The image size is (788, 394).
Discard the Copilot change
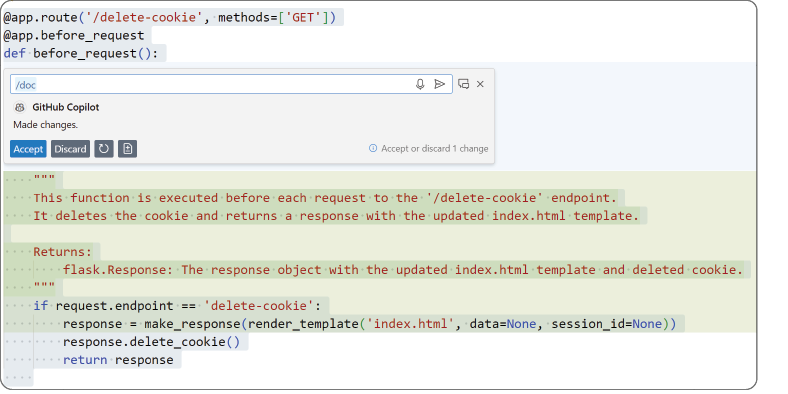pyautogui.click(x=70, y=149)
